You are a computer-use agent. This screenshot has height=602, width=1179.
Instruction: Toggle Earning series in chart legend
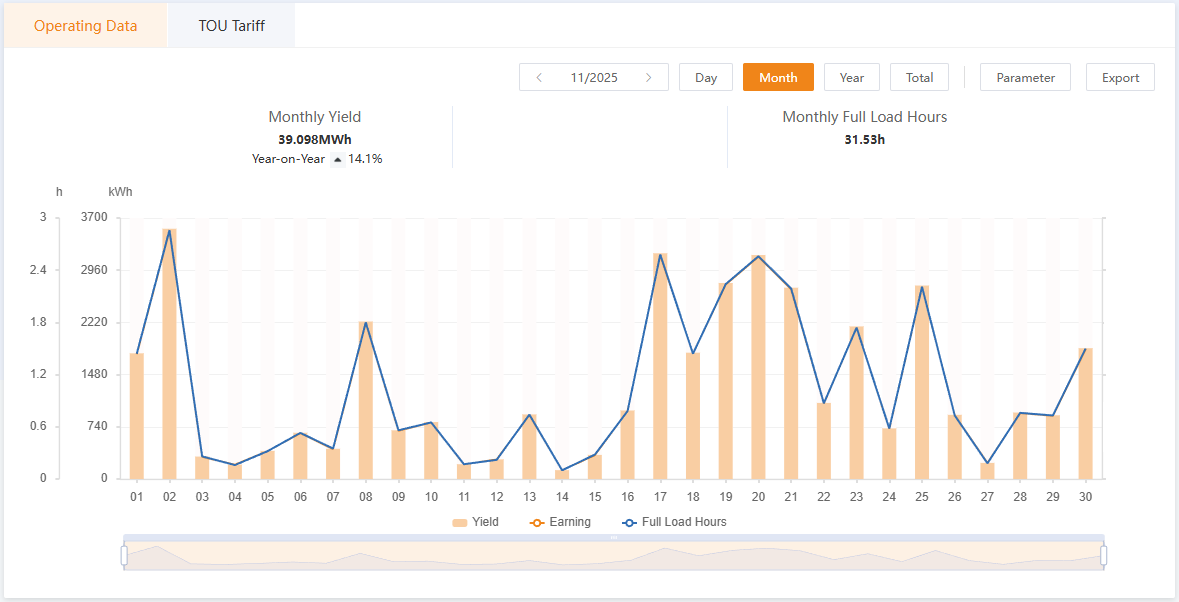tap(558, 522)
